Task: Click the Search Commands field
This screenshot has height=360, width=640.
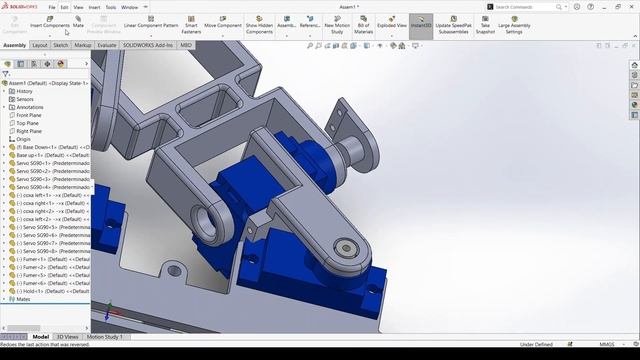Action: [x=524, y=7]
